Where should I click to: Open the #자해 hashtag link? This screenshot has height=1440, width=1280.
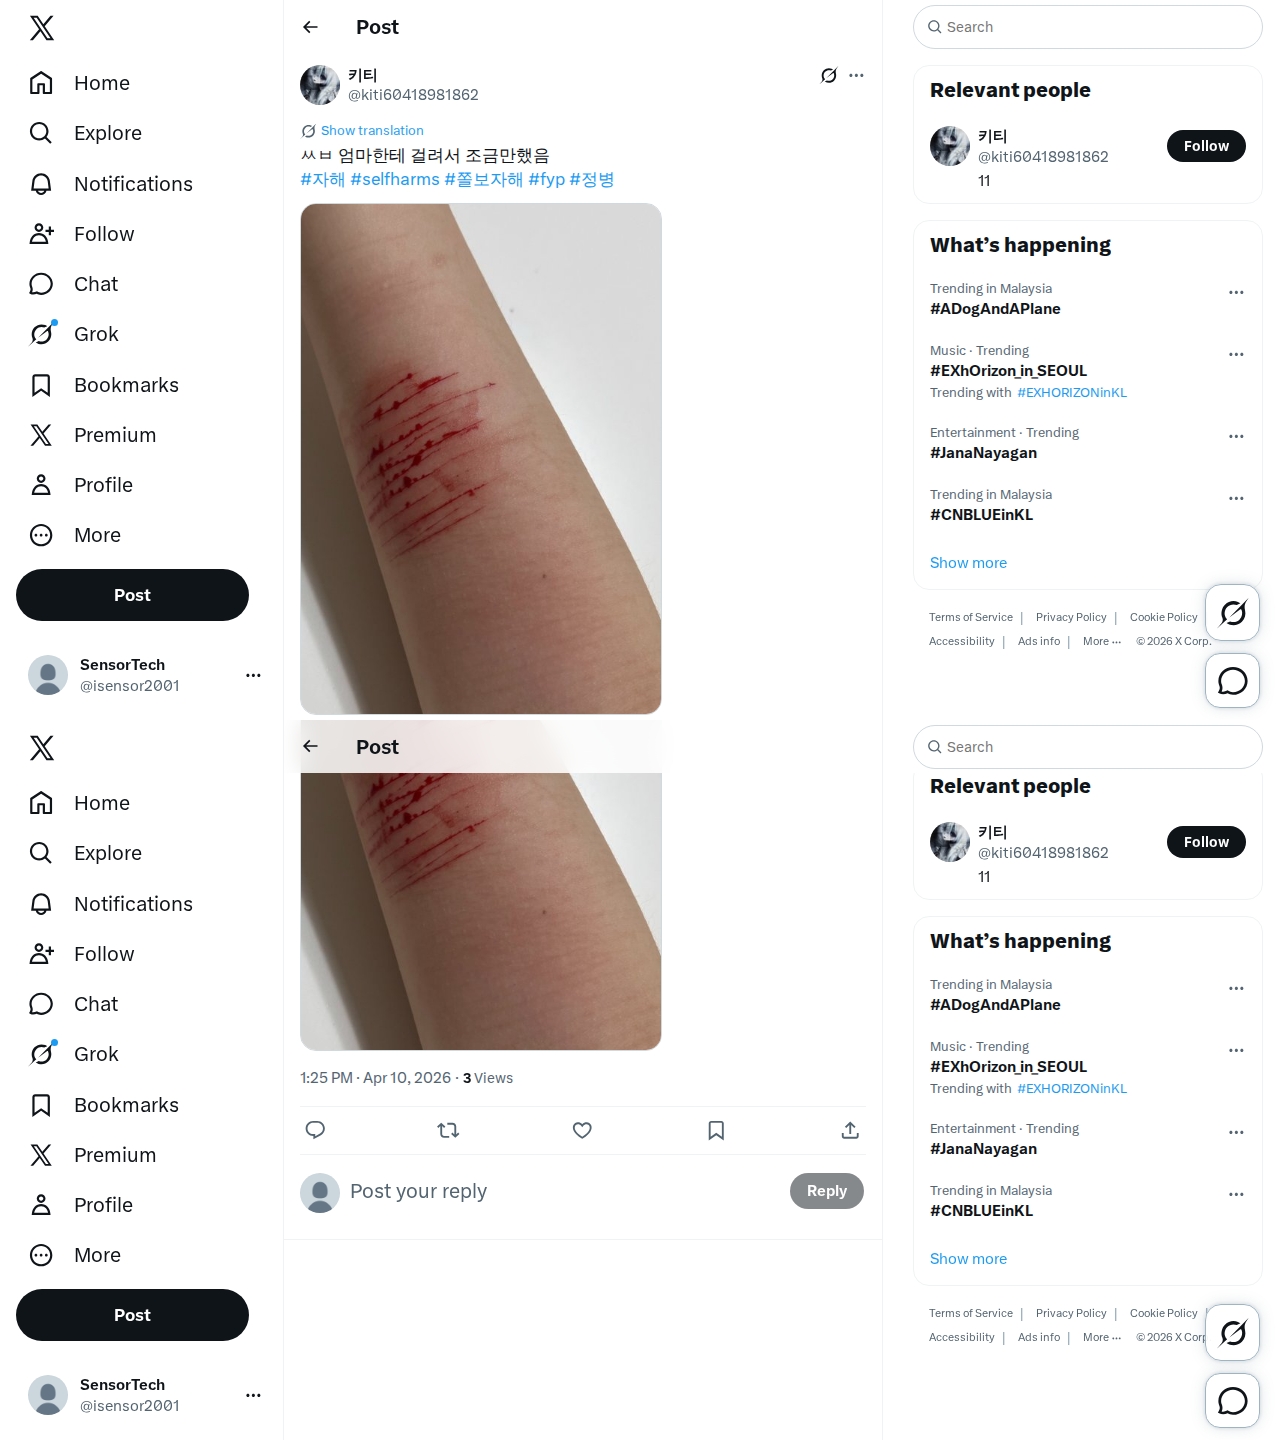tap(323, 179)
